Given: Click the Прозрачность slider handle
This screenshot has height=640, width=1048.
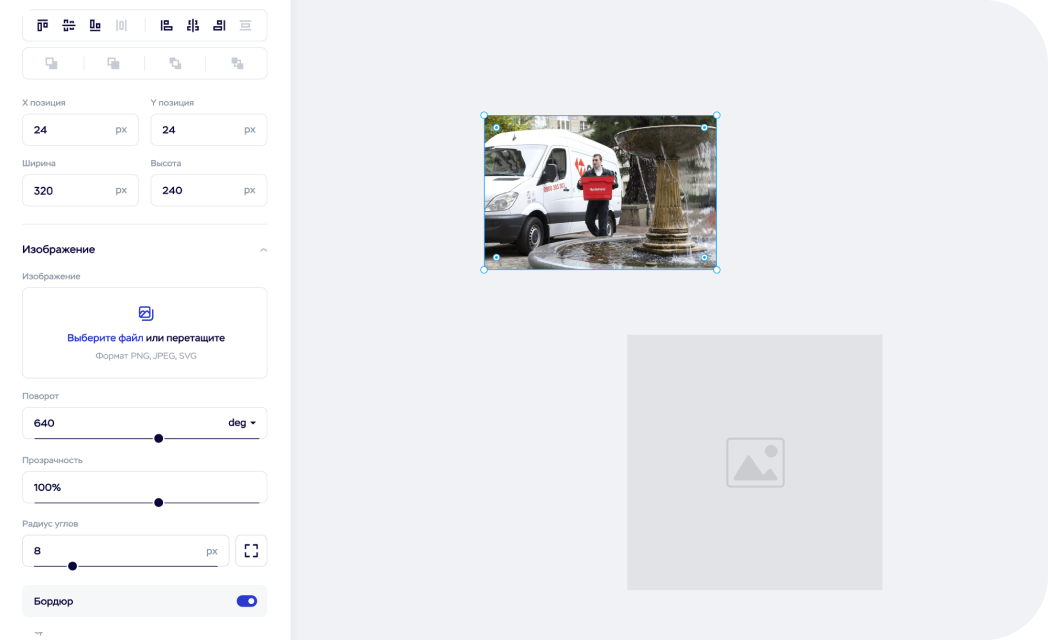Looking at the screenshot, I should (158, 502).
